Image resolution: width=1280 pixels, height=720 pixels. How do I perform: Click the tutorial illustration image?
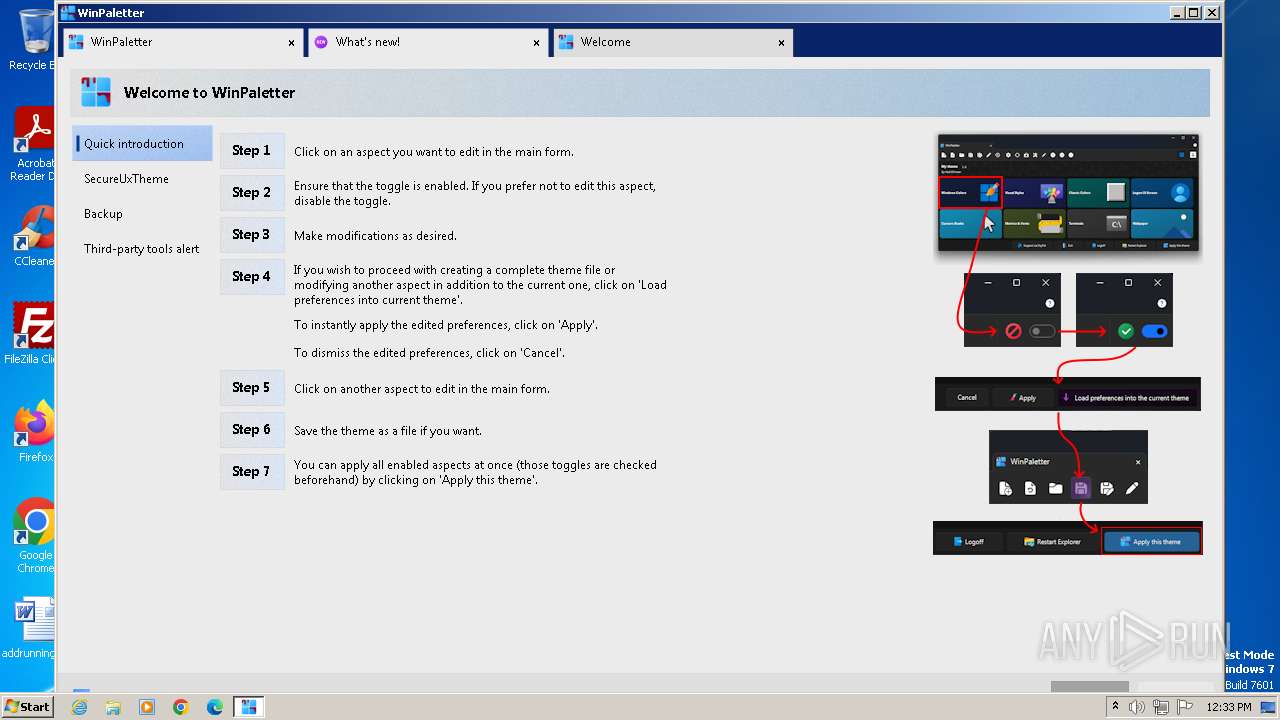(x=1067, y=343)
